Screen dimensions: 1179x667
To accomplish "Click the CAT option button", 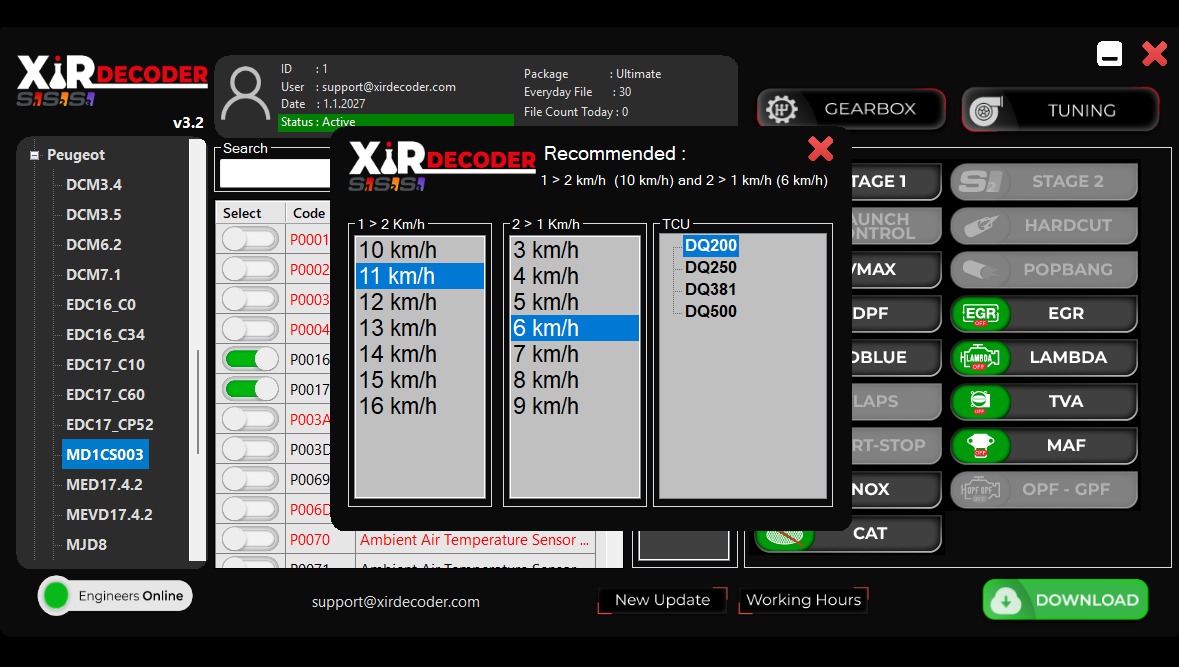I will click(x=848, y=533).
